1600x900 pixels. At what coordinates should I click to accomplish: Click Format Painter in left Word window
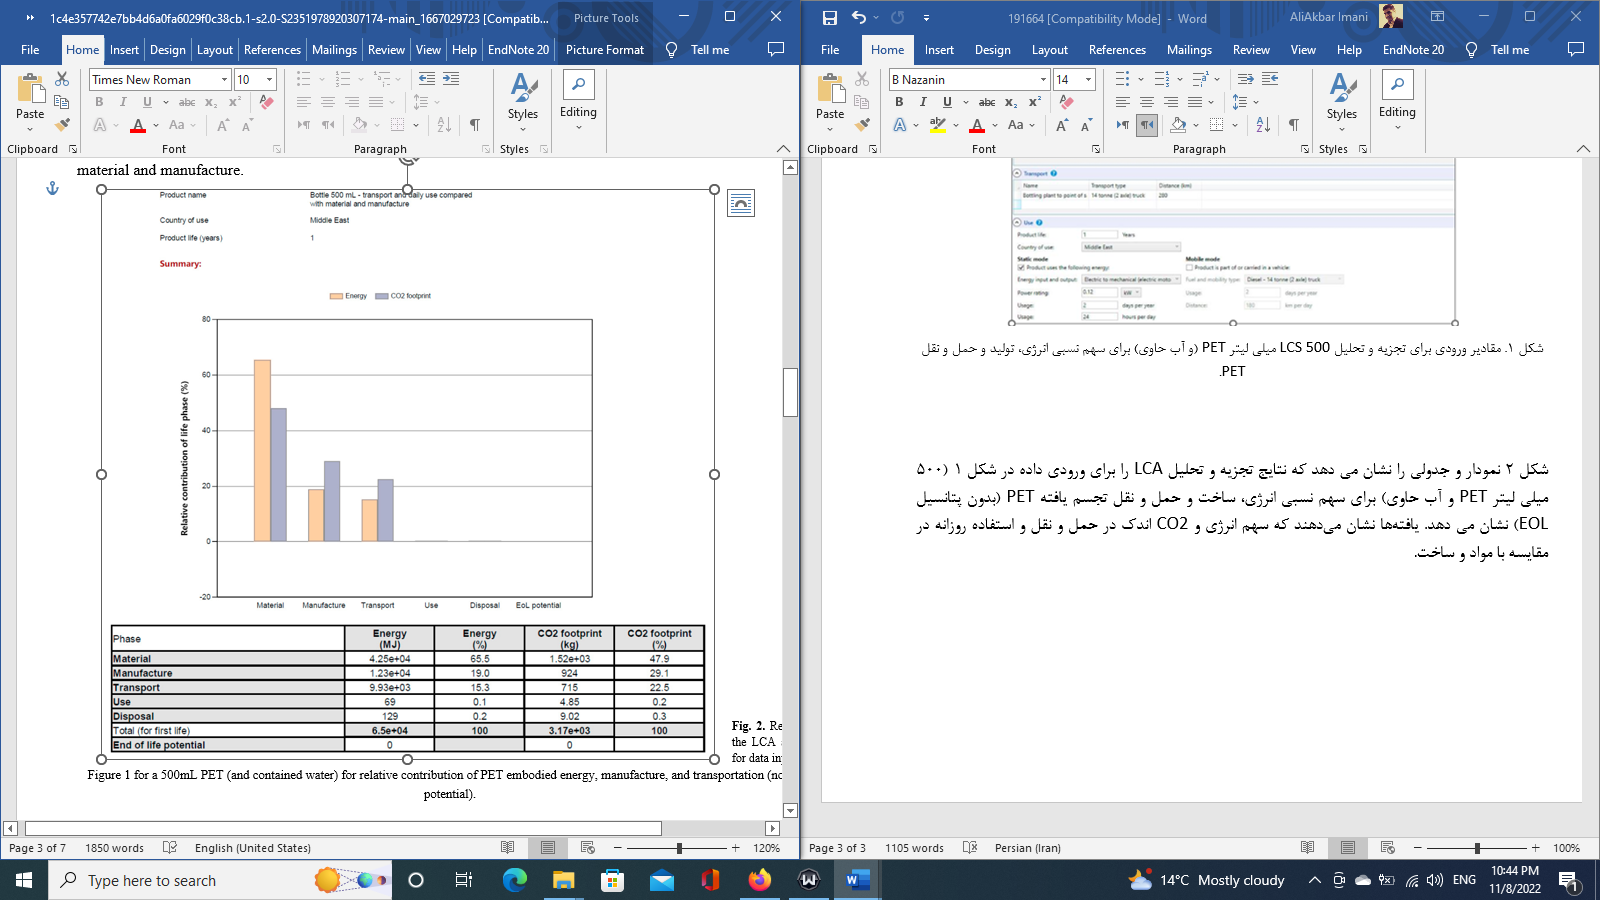(62, 125)
